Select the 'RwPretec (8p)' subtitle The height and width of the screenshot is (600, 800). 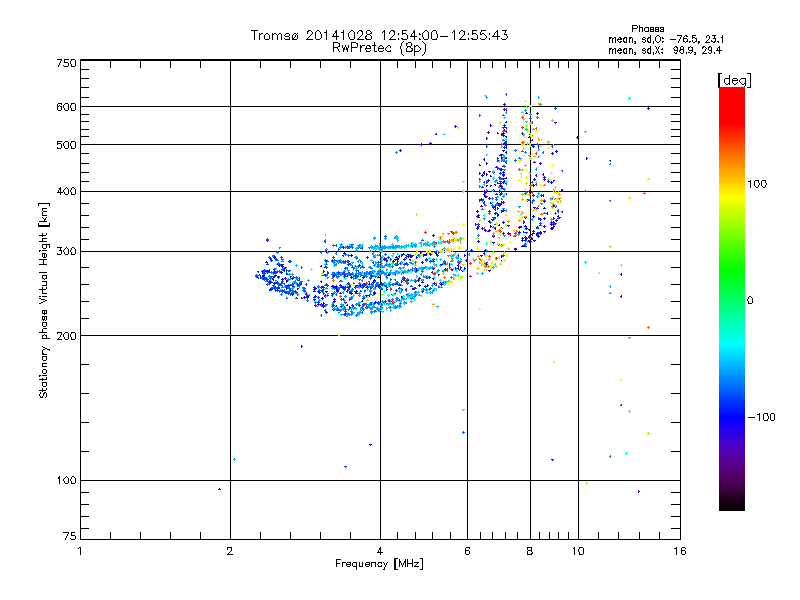coord(379,48)
